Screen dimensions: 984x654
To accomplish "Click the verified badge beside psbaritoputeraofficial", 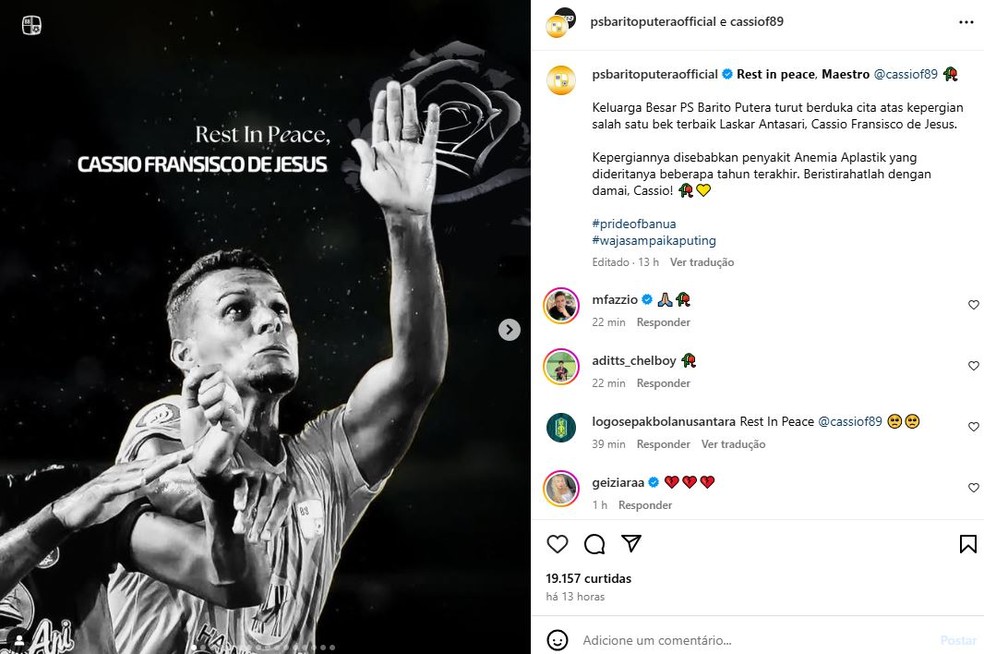I will coord(727,73).
